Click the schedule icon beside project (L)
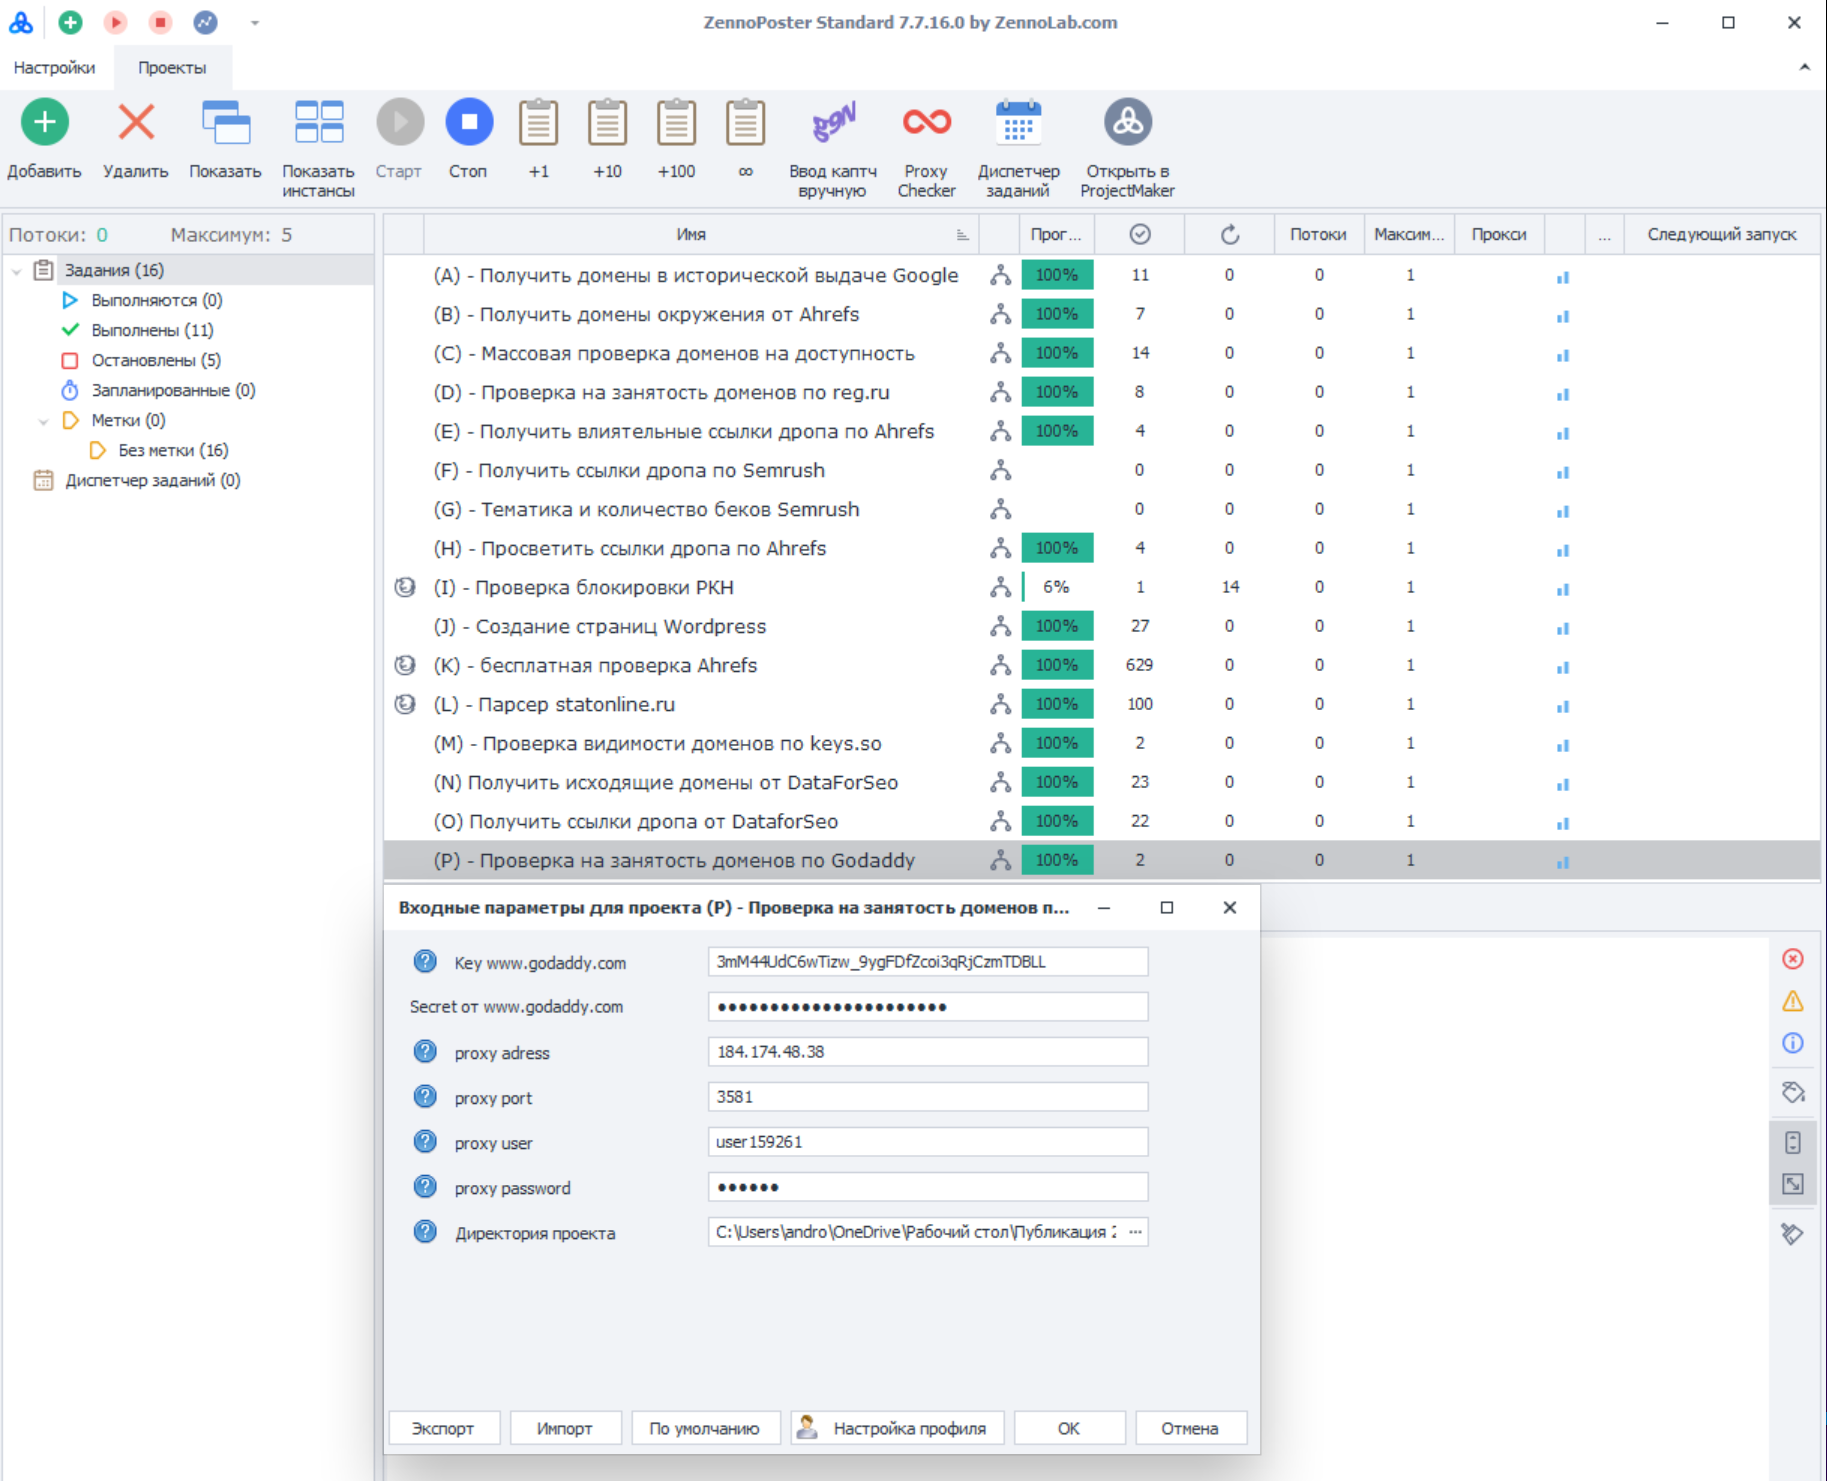The height and width of the screenshot is (1481, 1827). pos(405,704)
